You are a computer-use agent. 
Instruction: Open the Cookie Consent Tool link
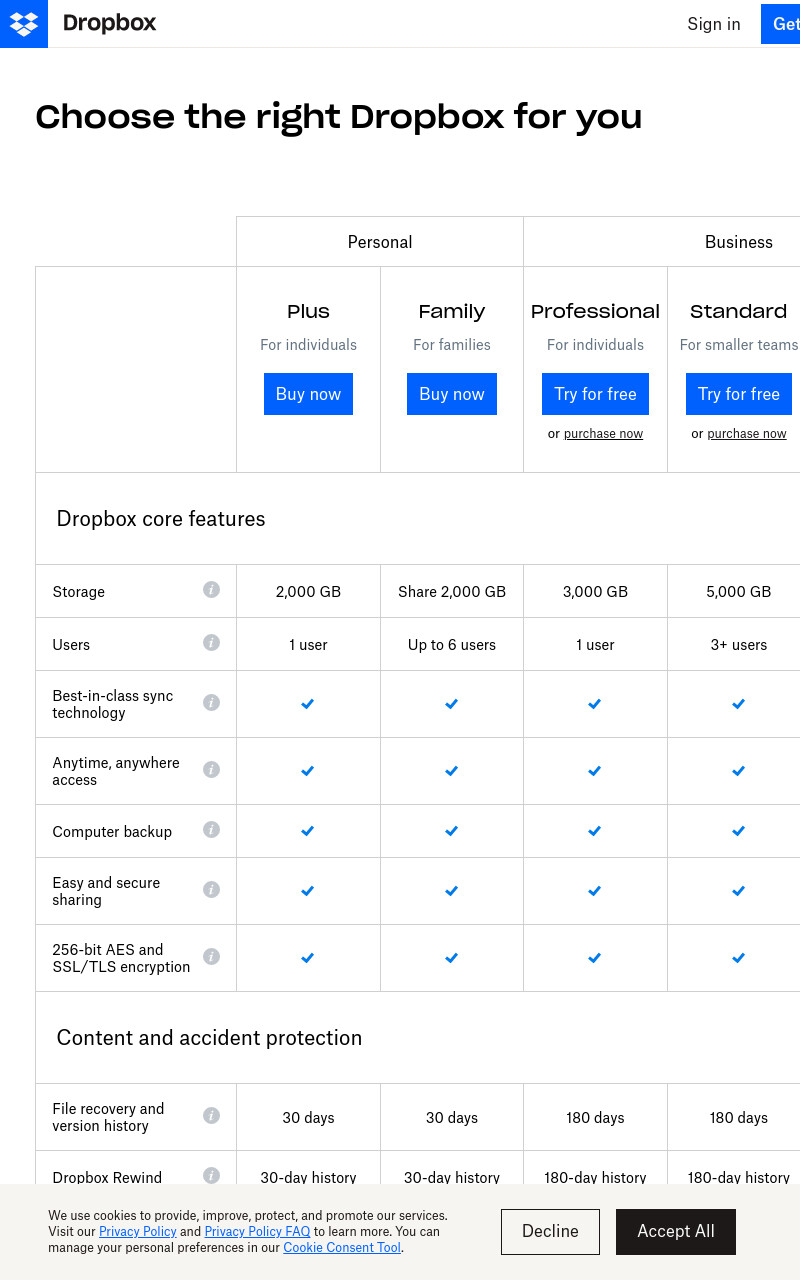click(342, 1248)
